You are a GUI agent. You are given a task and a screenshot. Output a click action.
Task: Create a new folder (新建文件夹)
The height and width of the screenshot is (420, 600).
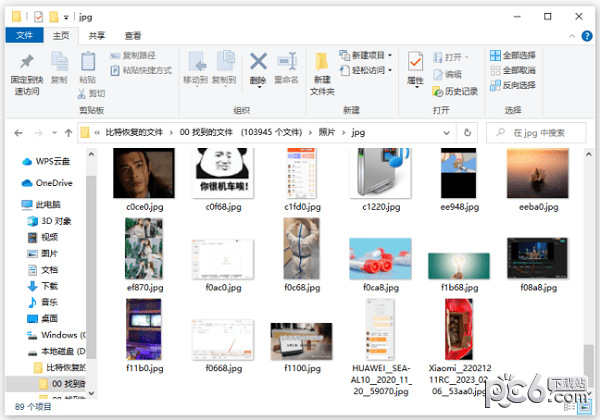pyautogui.click(x=322, y=73)
